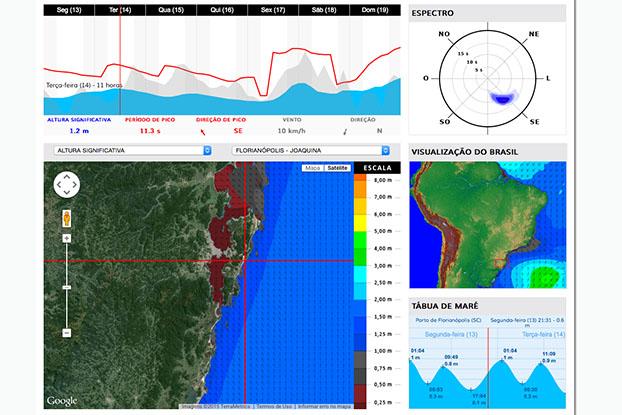Select the Seg (13) day tab
The width and height of the screenshot is (622, 415).
[x=69, y=10]
